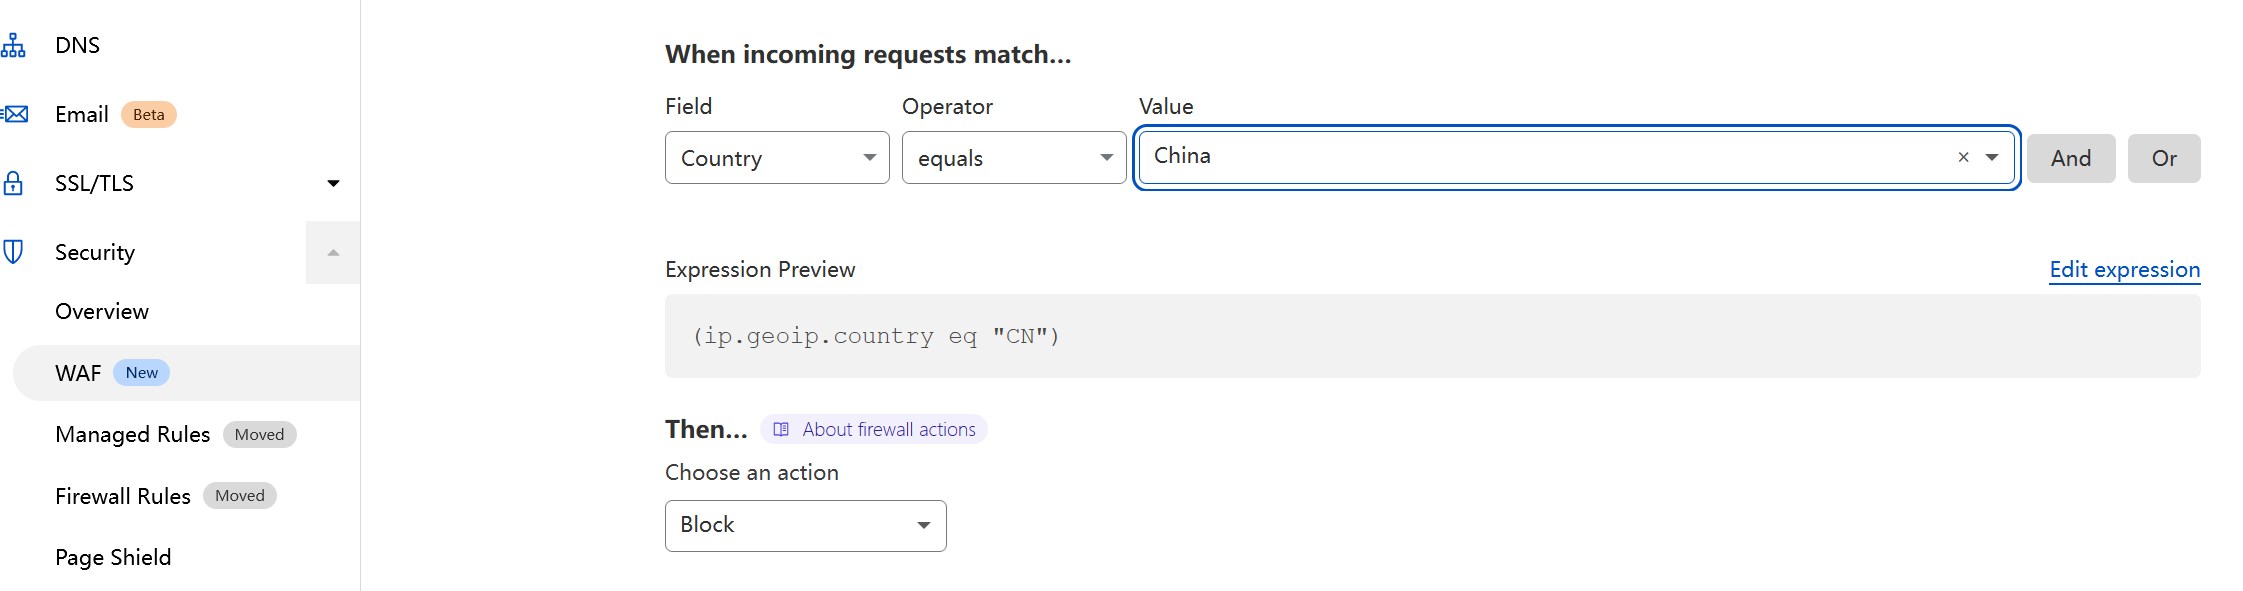Select WAF in the sidebar
Screen dimensions: 2243x591
tap(79, 373)
